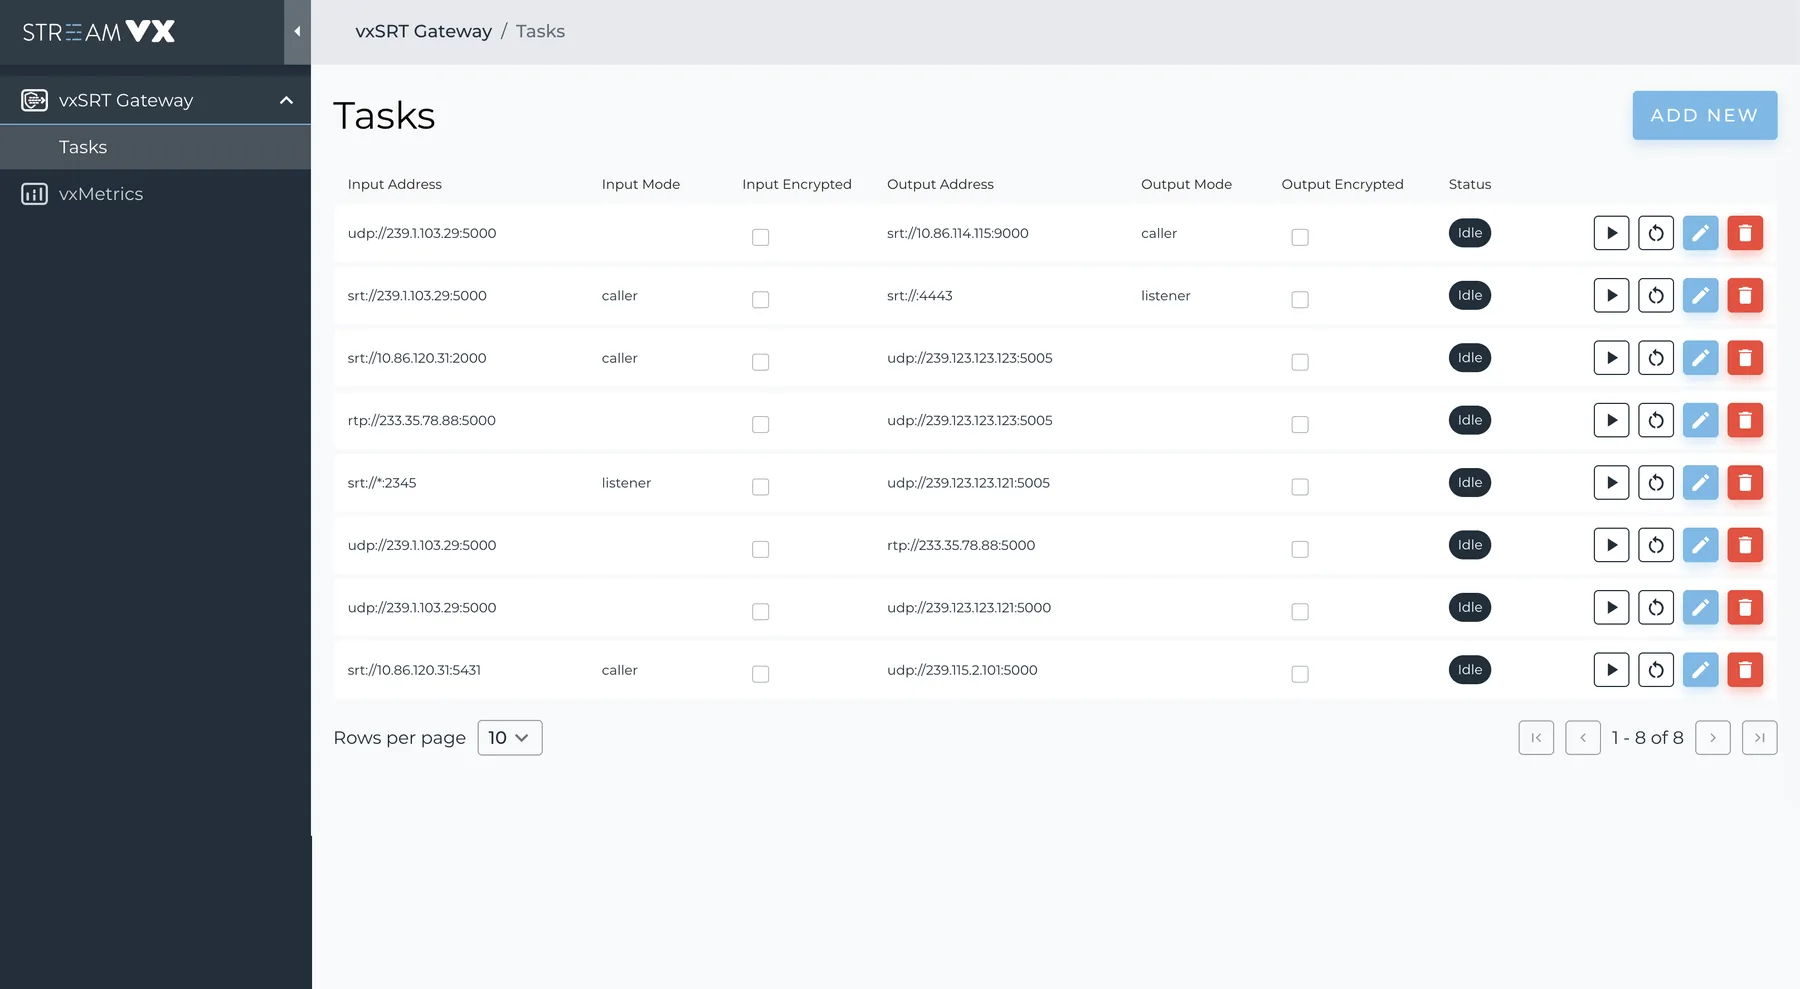1800x989 pixels.
Task: Restart the srt://*:2345 listener task
Action: point(1656,482)
